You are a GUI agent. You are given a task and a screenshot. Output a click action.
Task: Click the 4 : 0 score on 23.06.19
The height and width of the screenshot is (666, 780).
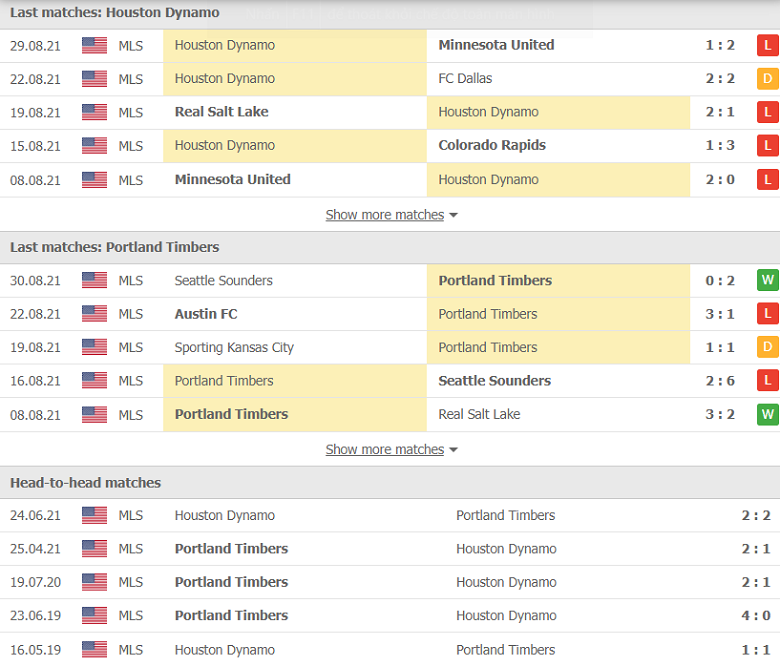(x=755, y=616)
